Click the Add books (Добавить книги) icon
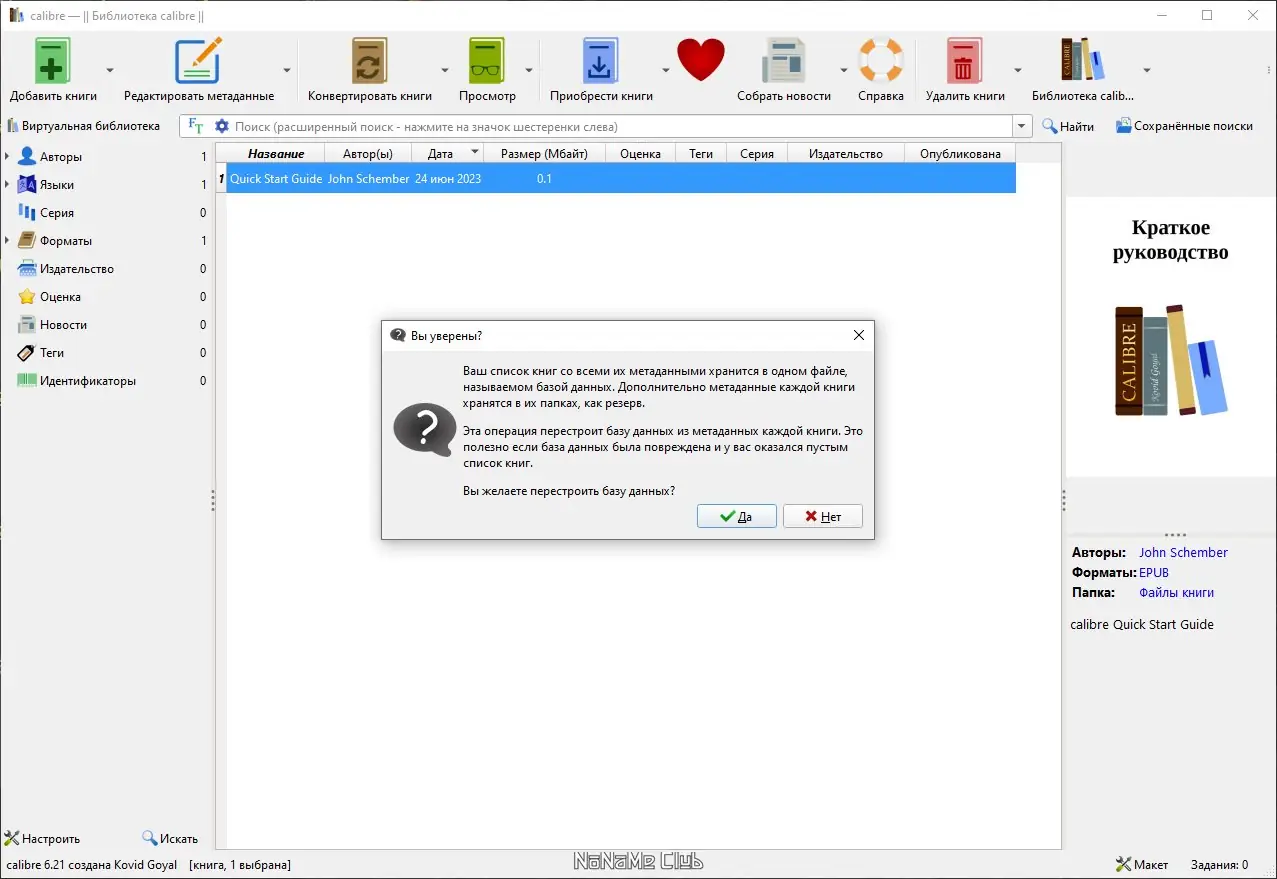The width and height of the screenshot is (1277, 879). click(53, 62)
